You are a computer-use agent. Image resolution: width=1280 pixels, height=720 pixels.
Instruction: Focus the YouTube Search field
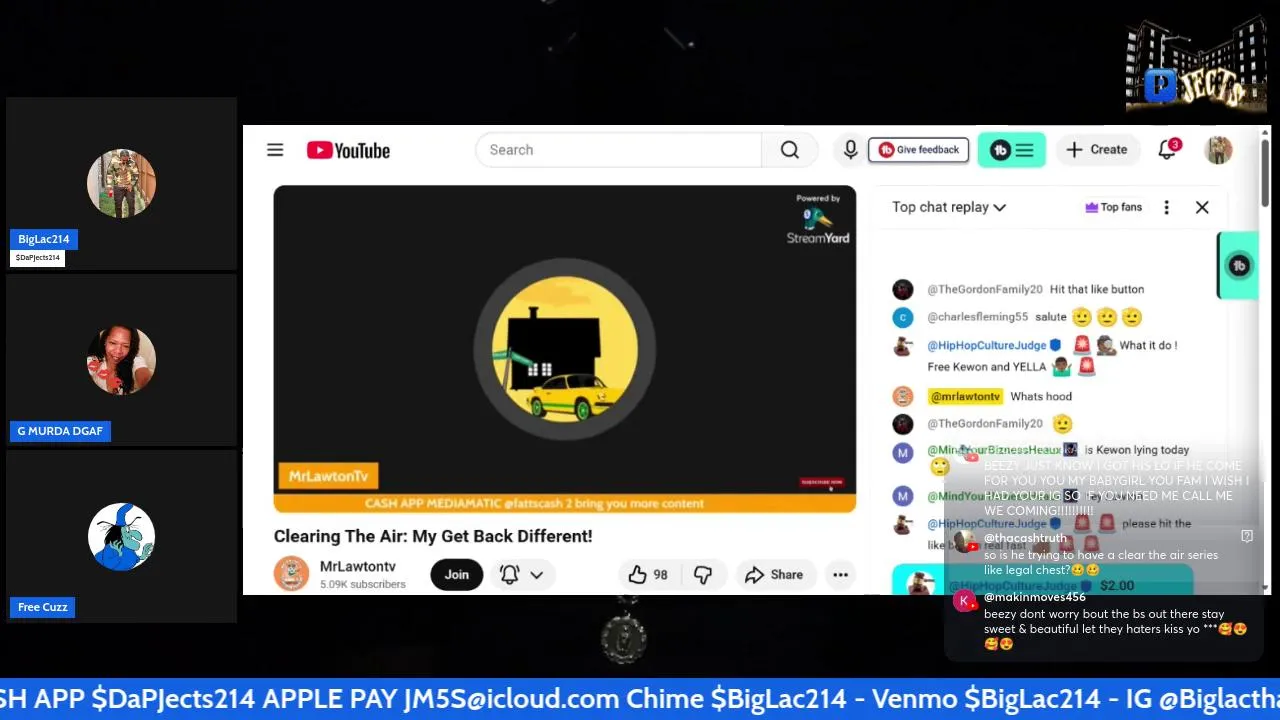[x=618, y=150]
